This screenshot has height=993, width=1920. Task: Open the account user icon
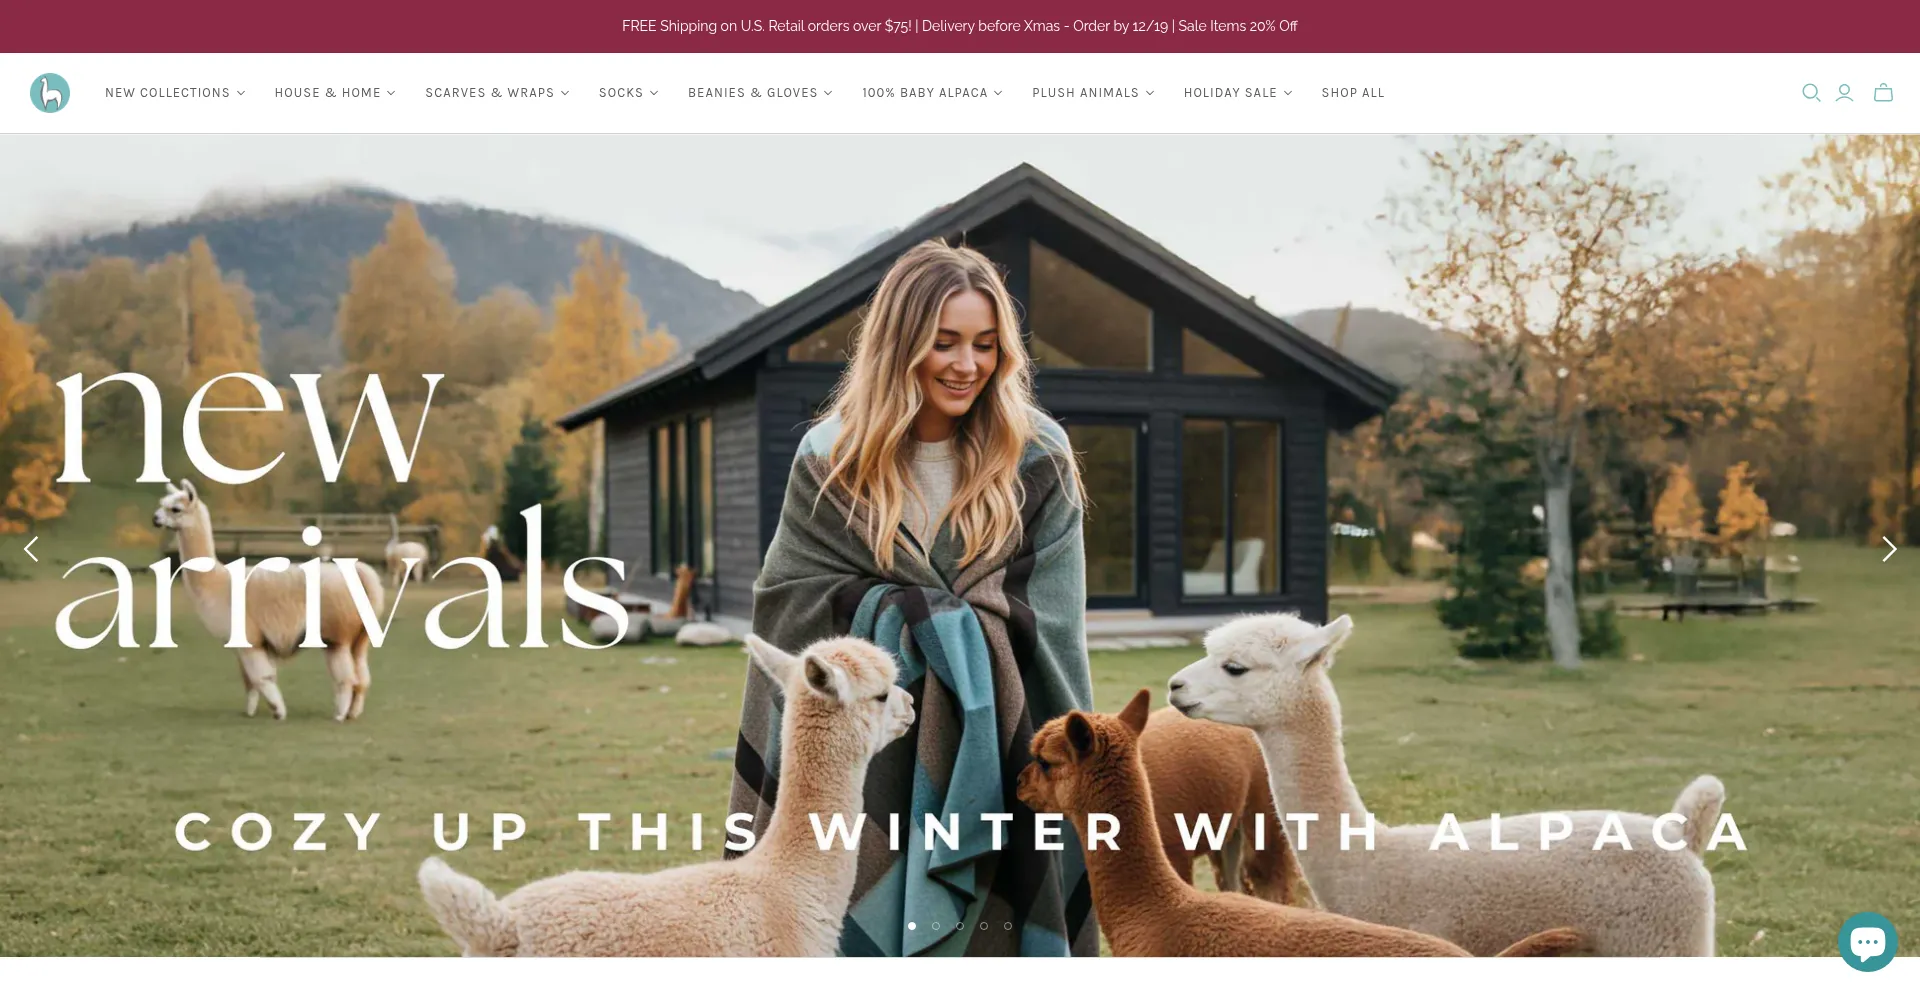pos(1845,93)
